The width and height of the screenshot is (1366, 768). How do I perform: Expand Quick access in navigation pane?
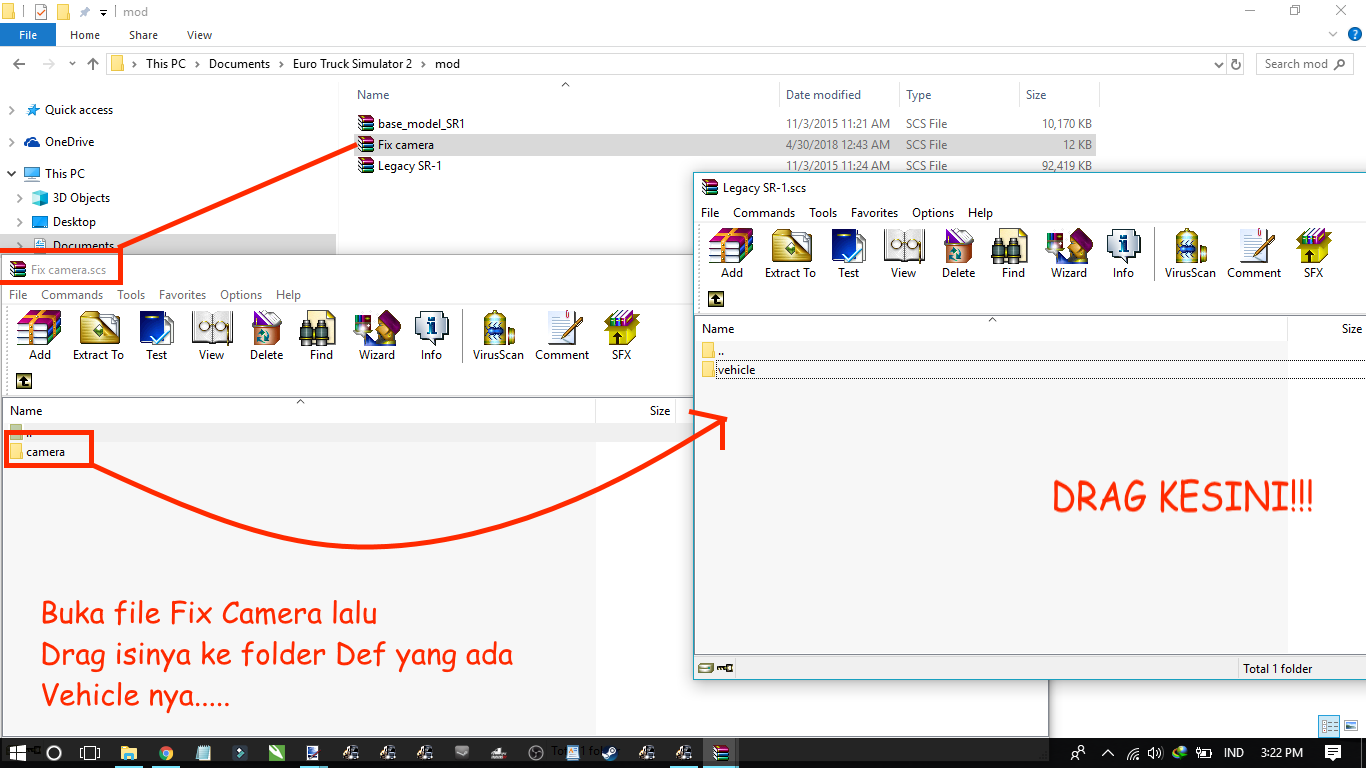point(12,110)
